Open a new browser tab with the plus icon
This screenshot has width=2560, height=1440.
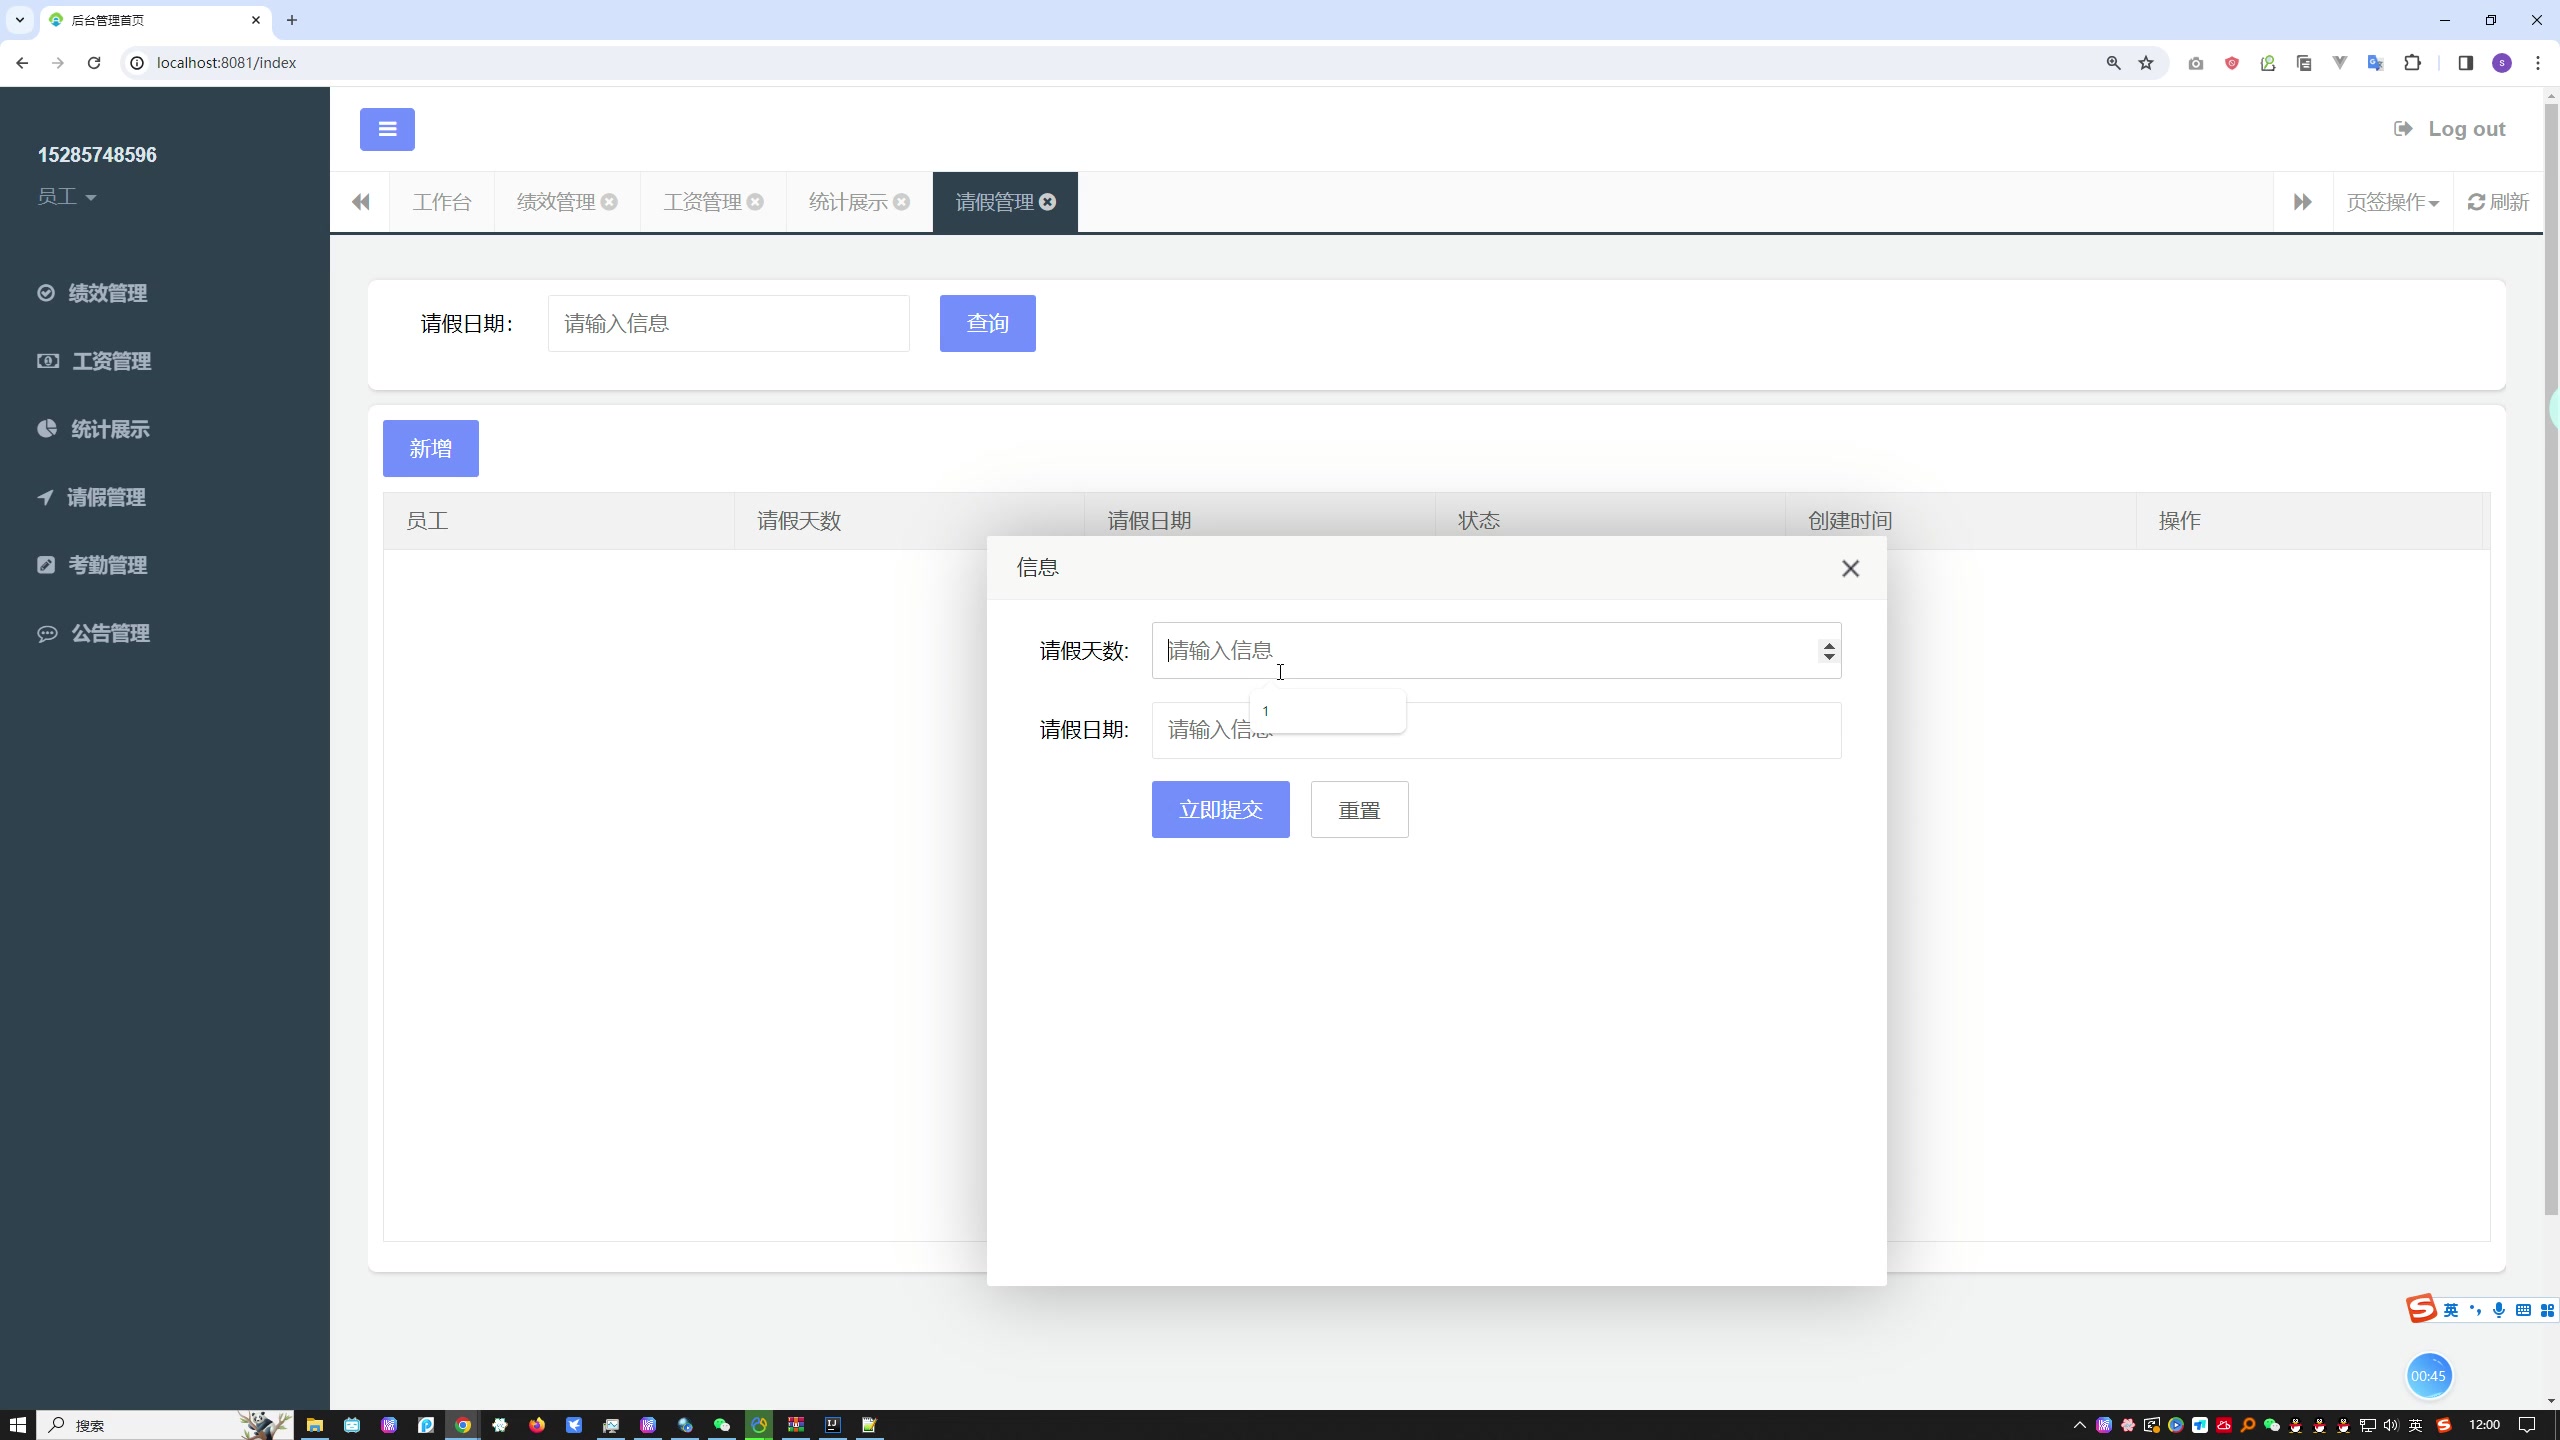pyautogui.click(x=292, y=20)
